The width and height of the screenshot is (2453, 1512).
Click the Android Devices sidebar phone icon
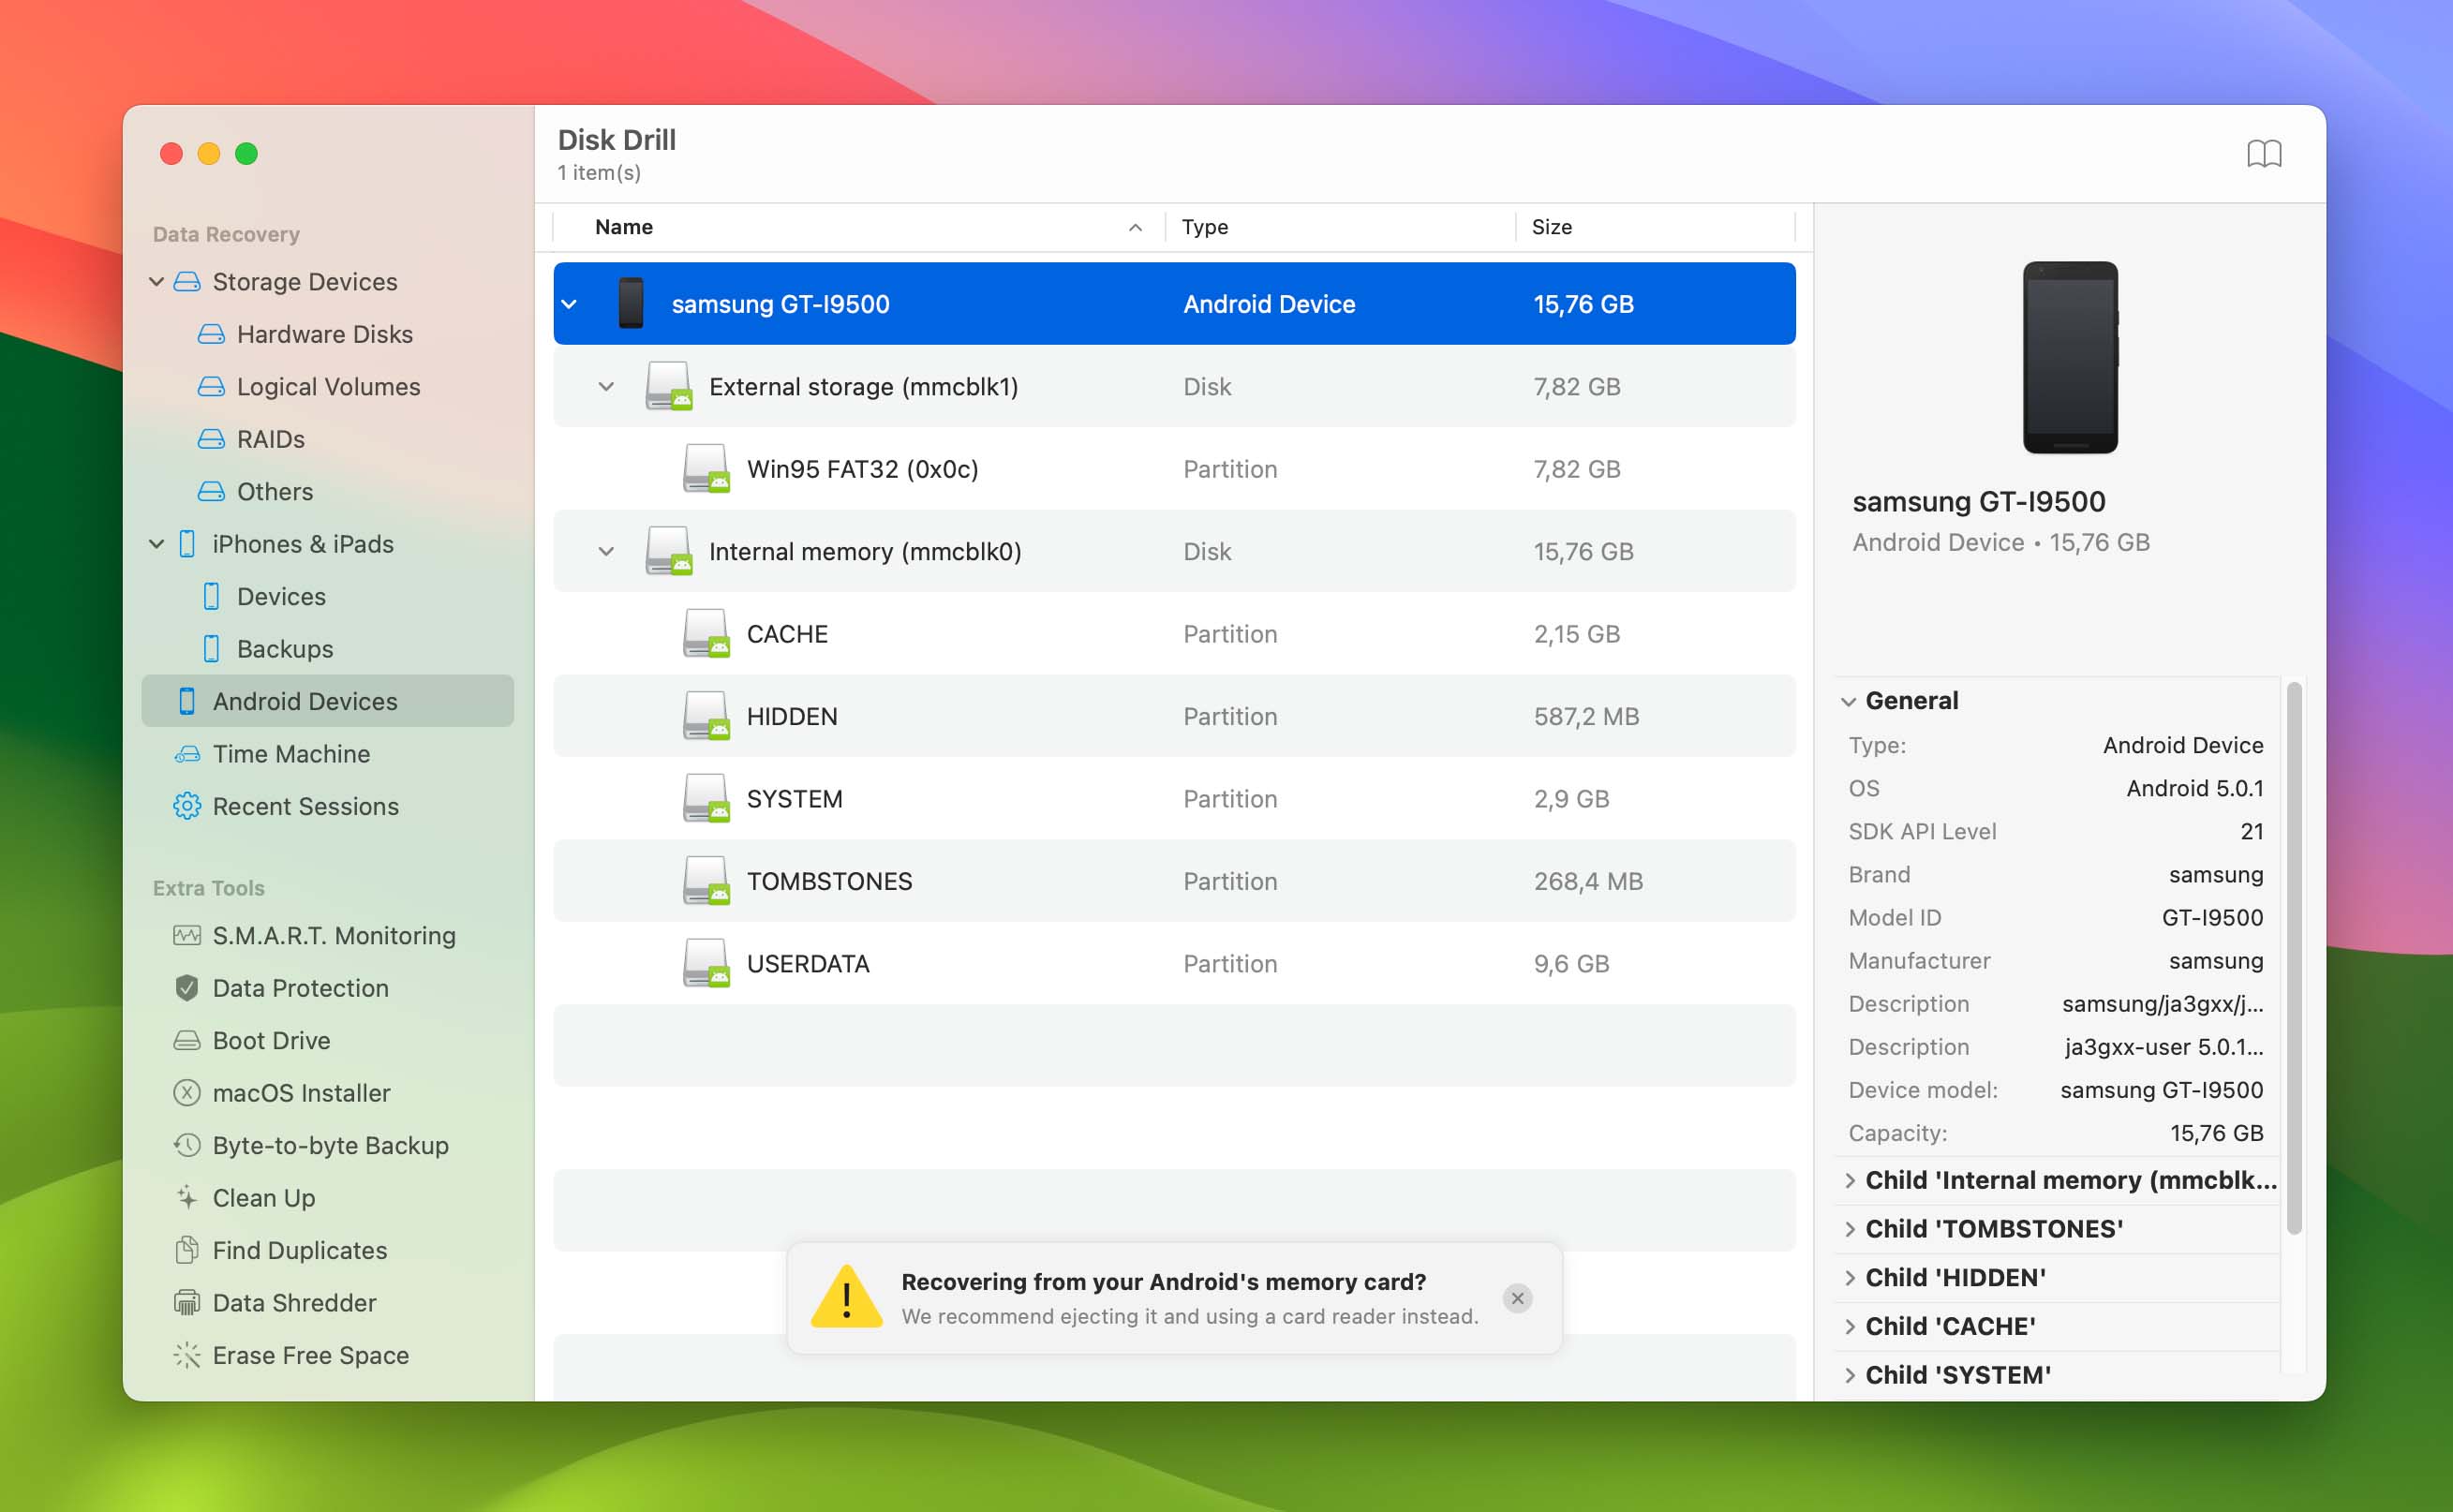tap(187, 702)
